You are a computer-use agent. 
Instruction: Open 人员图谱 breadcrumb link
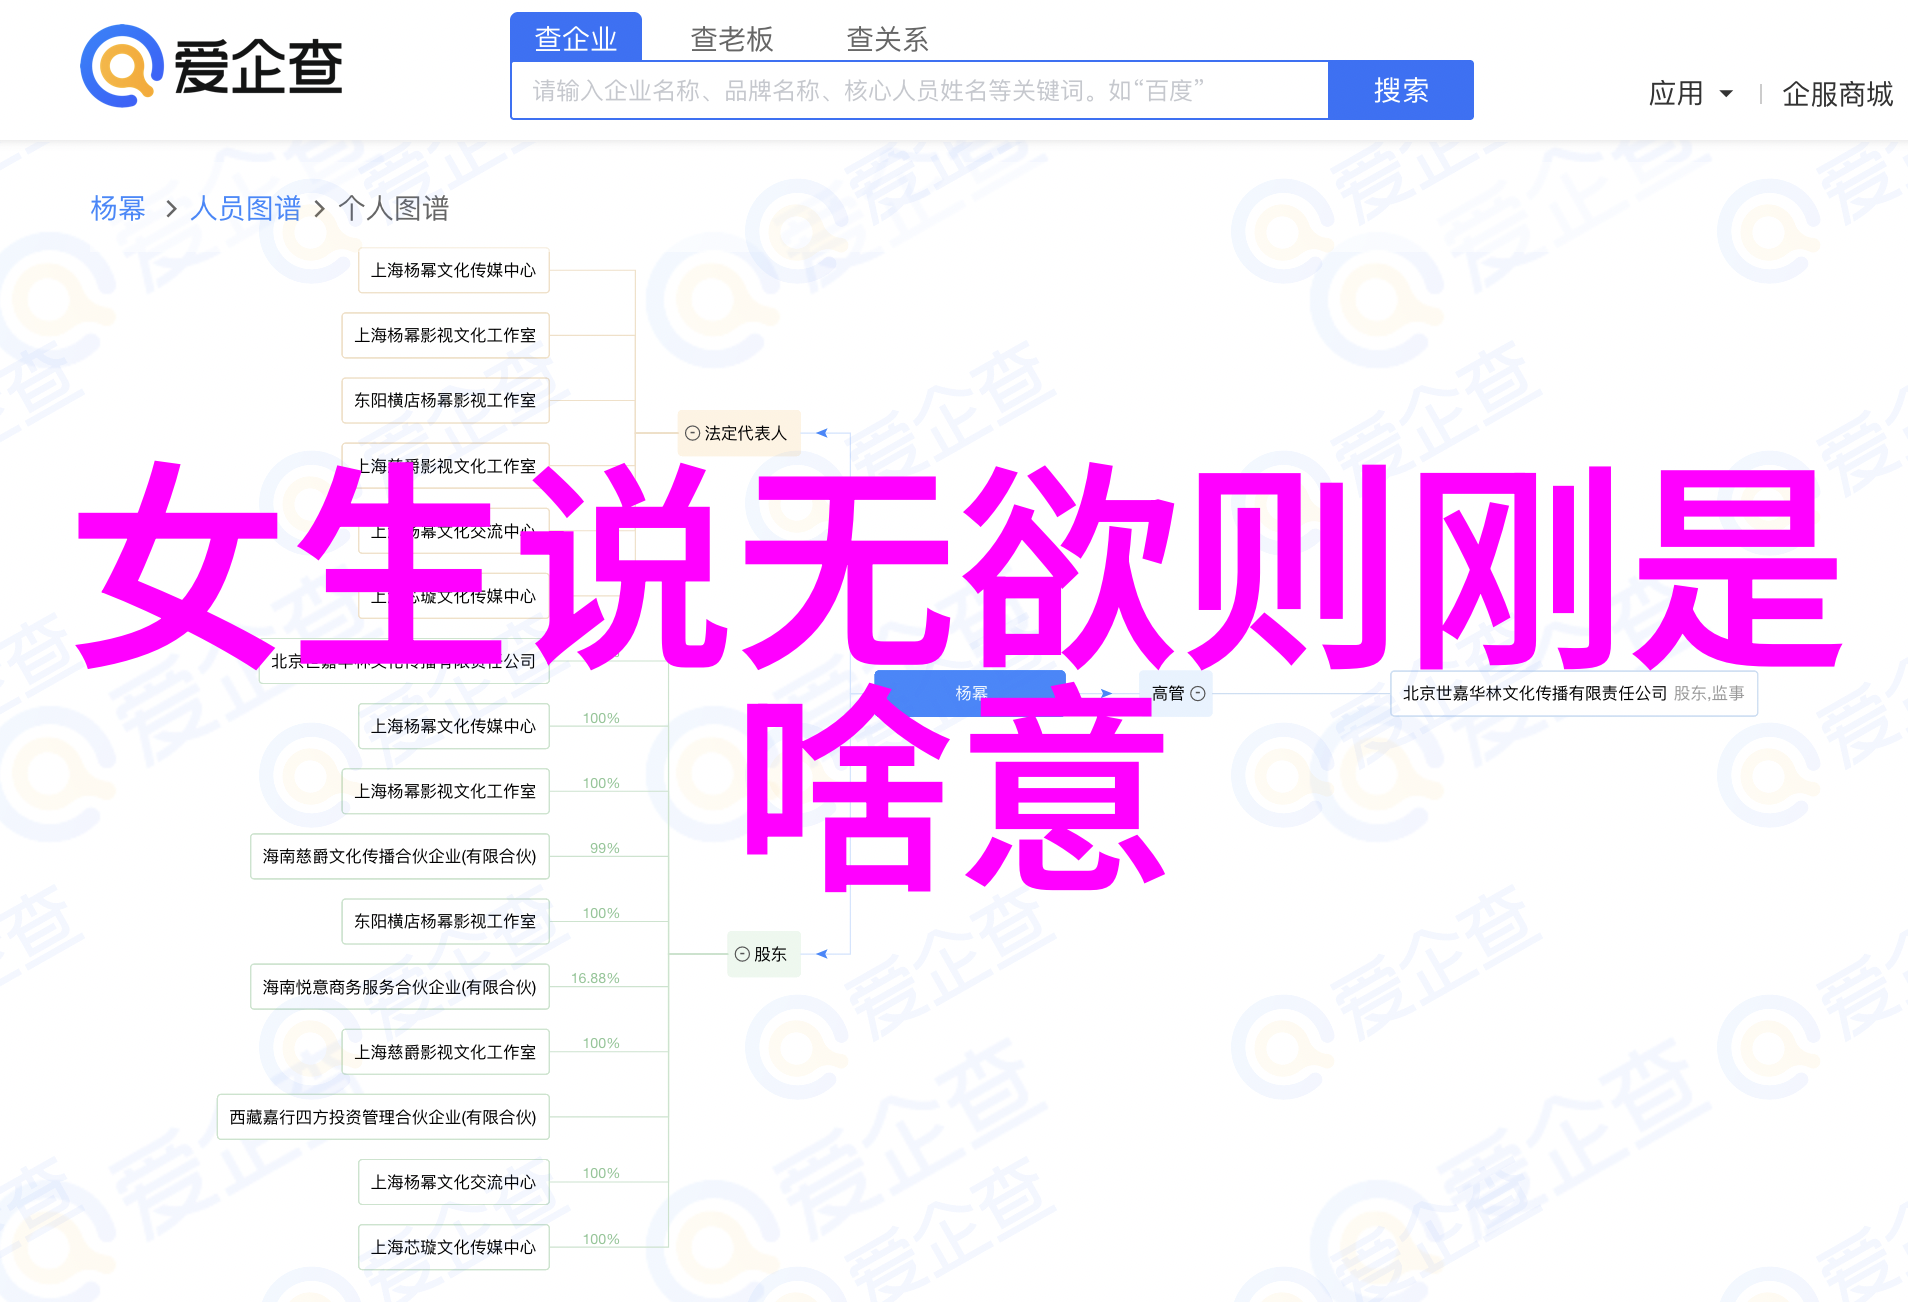pyautogui.click(x=245, y=208)
